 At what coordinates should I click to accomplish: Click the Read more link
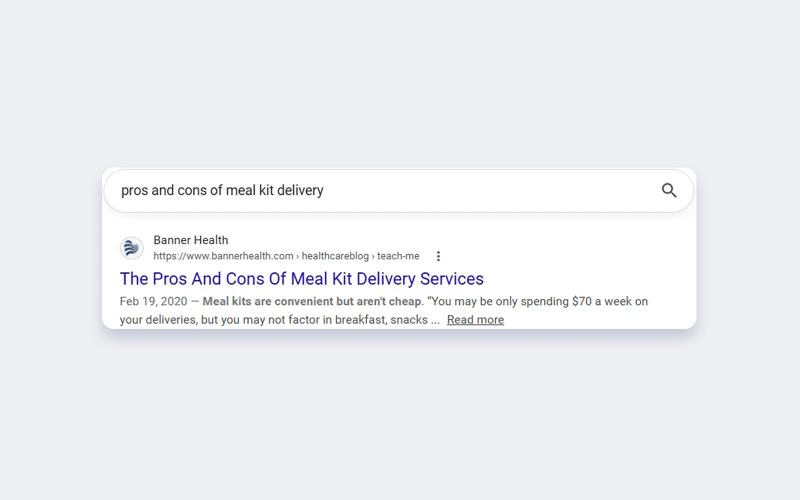476,320
